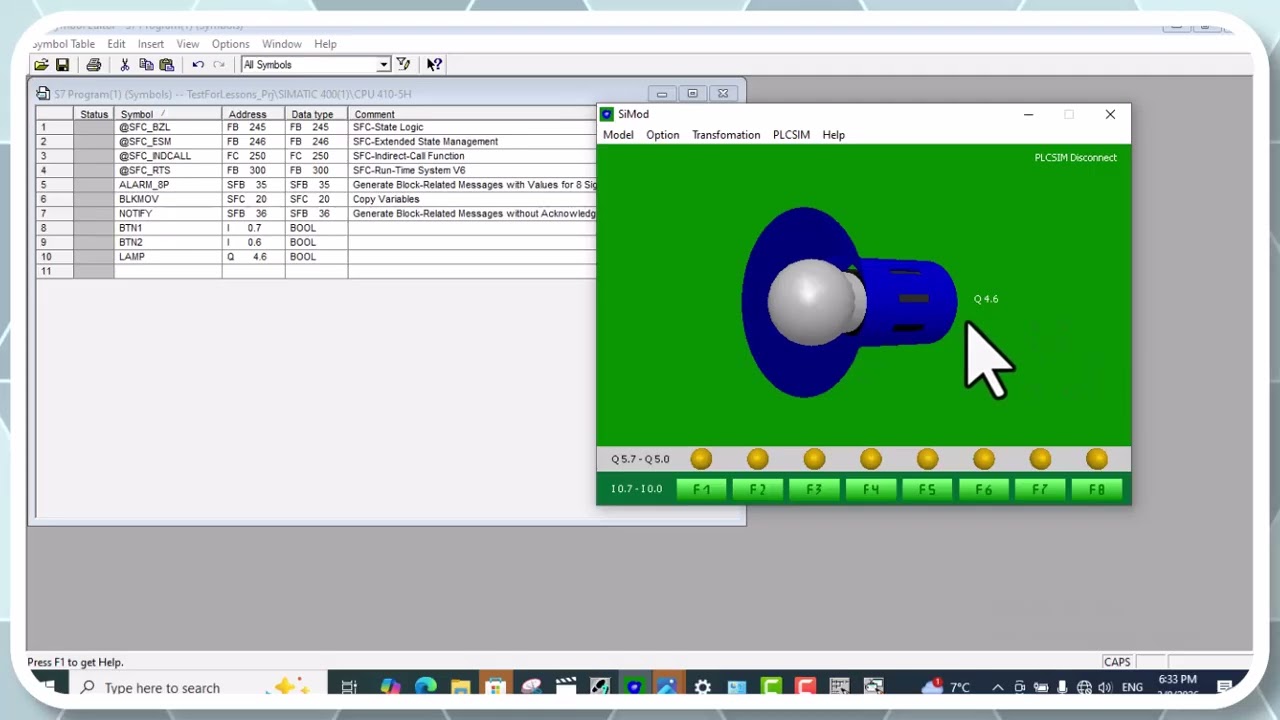Select the LAMP symbol cell
Viewport: 1280px width, 720px height.
tap(168, 257)
